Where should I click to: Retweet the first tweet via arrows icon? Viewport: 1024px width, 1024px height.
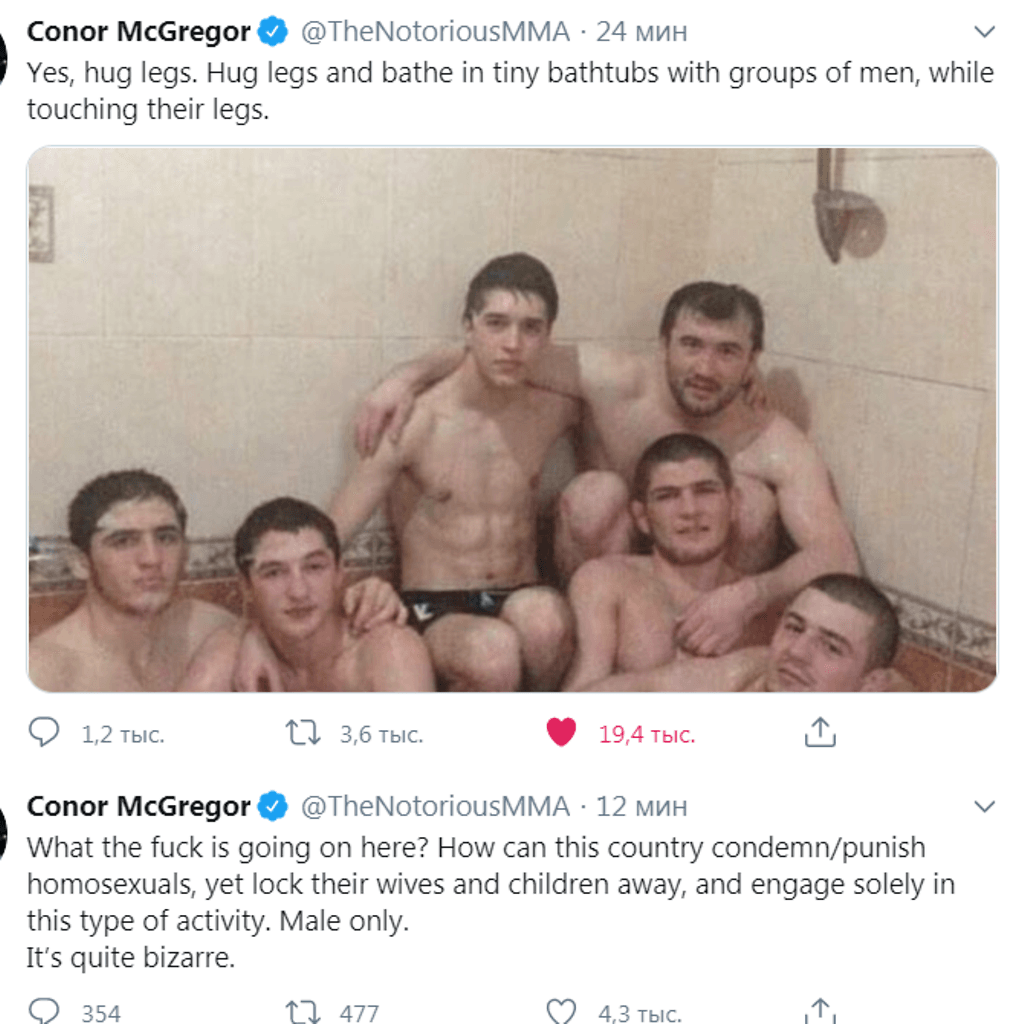click(302, 732)
